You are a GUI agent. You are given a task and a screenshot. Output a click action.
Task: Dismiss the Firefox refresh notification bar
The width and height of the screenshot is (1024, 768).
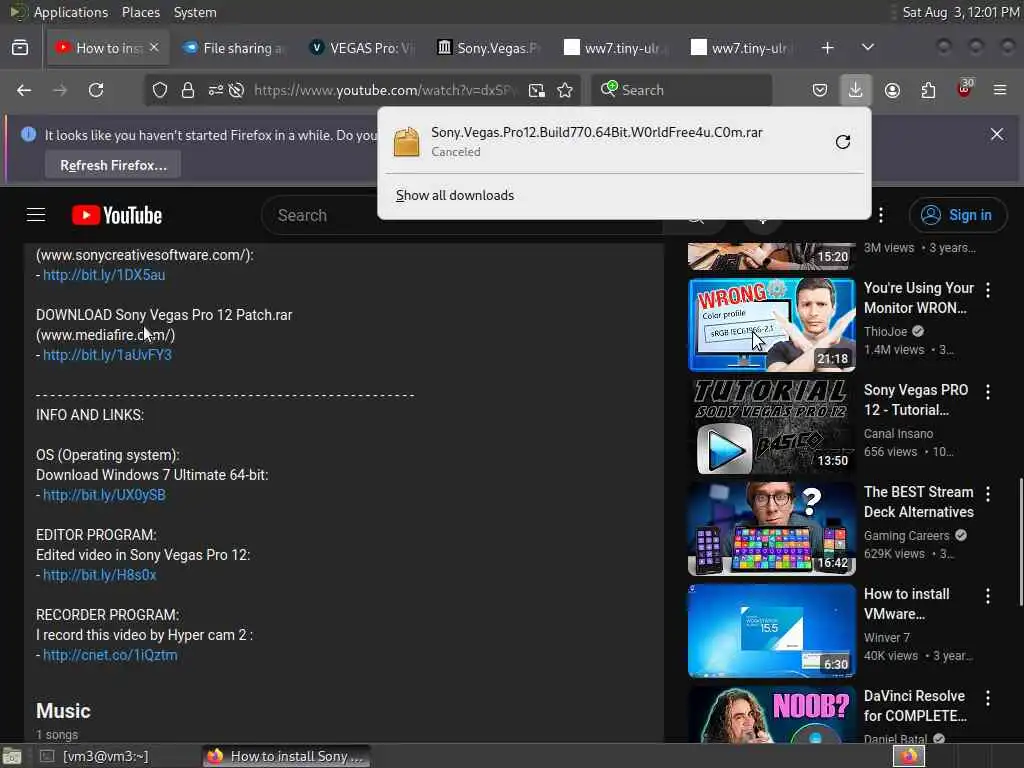click(x=997, y=134)
